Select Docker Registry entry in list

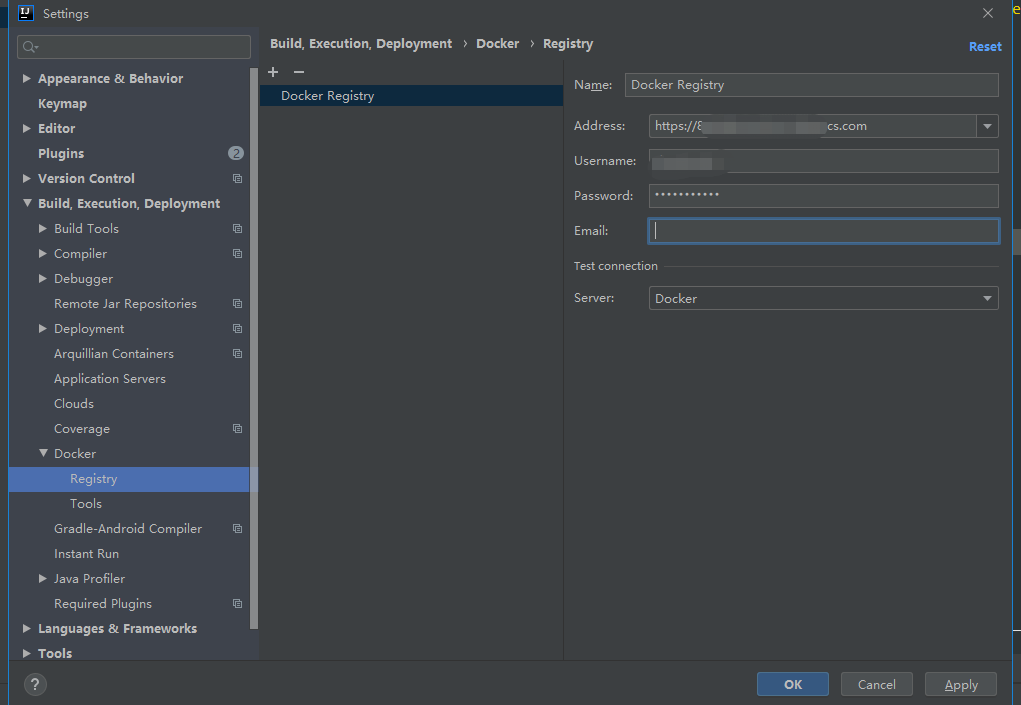411,96
